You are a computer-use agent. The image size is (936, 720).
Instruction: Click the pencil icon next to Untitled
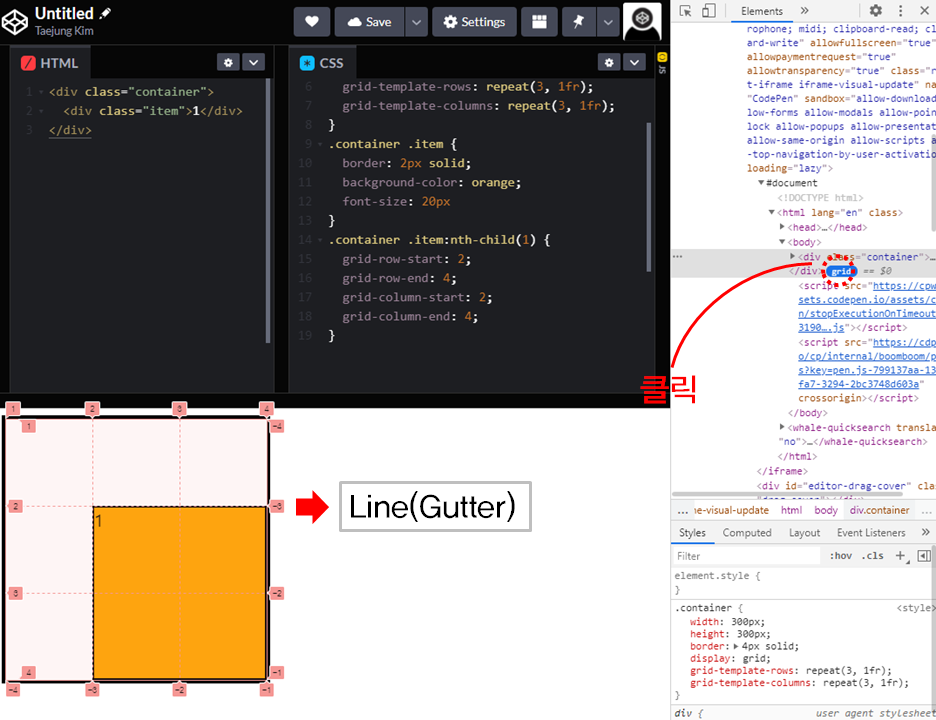[x=106, y=13]
